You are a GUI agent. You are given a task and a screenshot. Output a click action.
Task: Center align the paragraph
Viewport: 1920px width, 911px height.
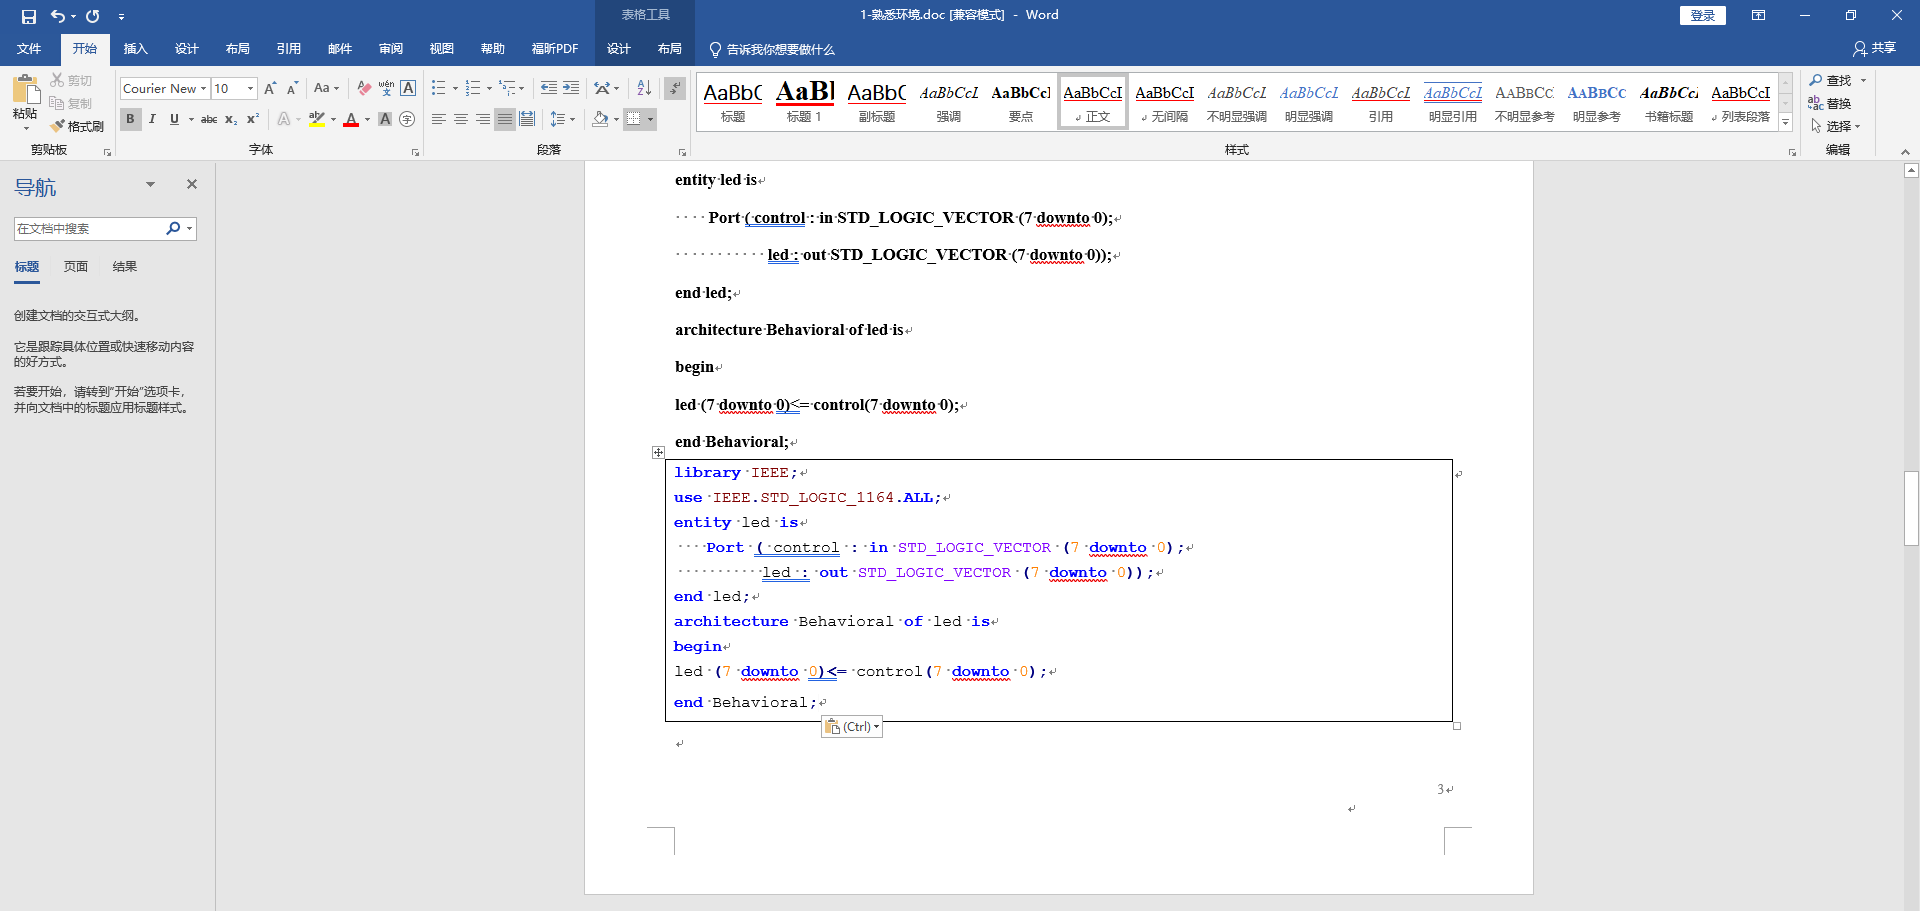coord(460,119)
